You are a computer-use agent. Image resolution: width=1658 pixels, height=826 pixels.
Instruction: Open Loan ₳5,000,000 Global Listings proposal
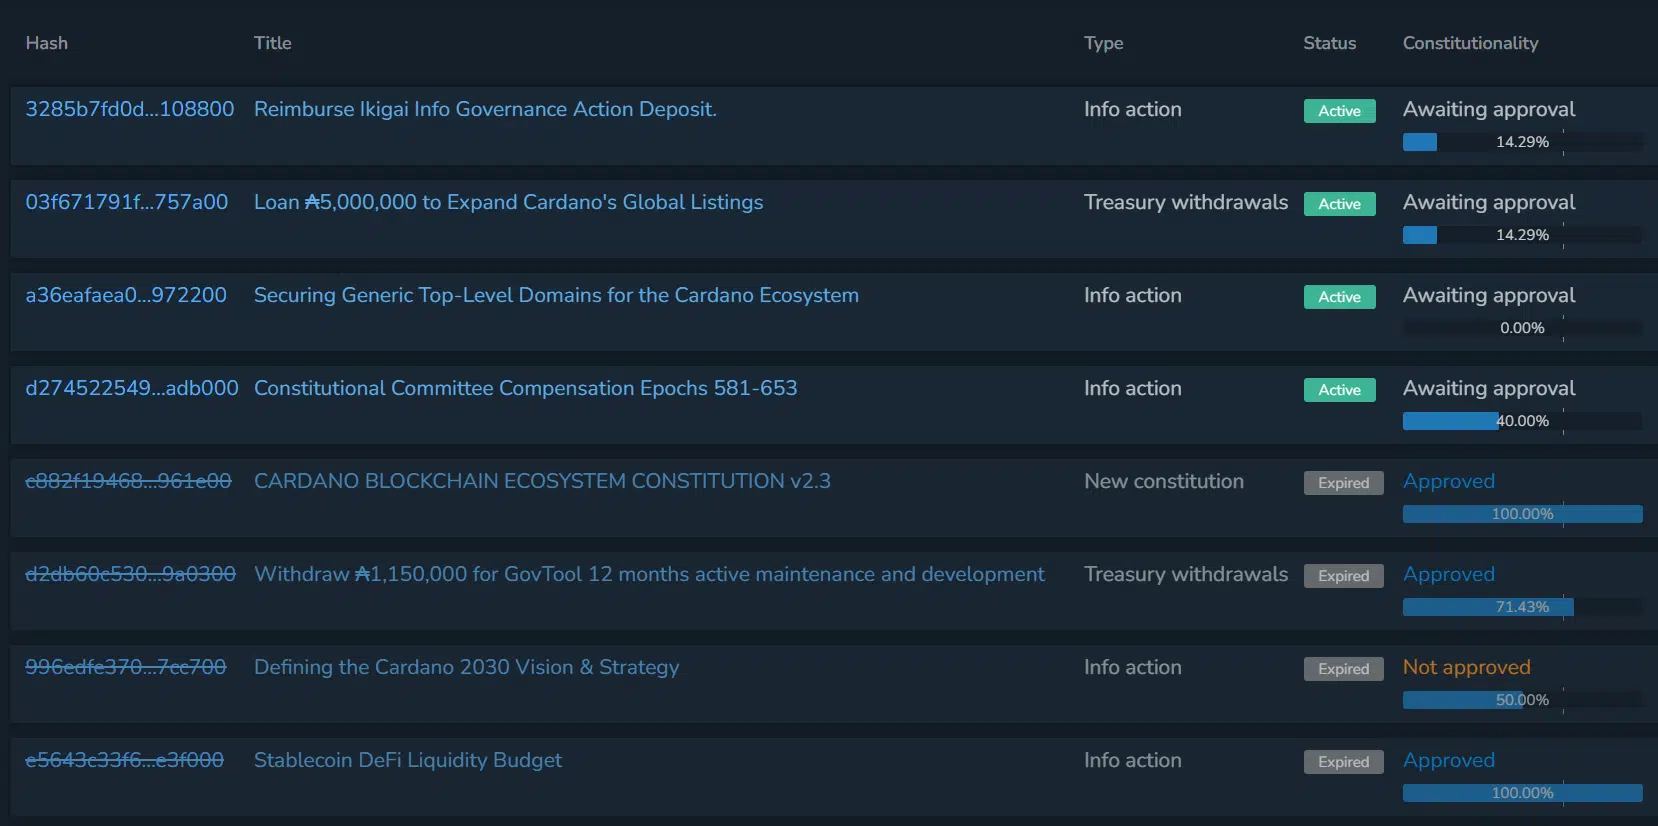(x=508, y=202)
